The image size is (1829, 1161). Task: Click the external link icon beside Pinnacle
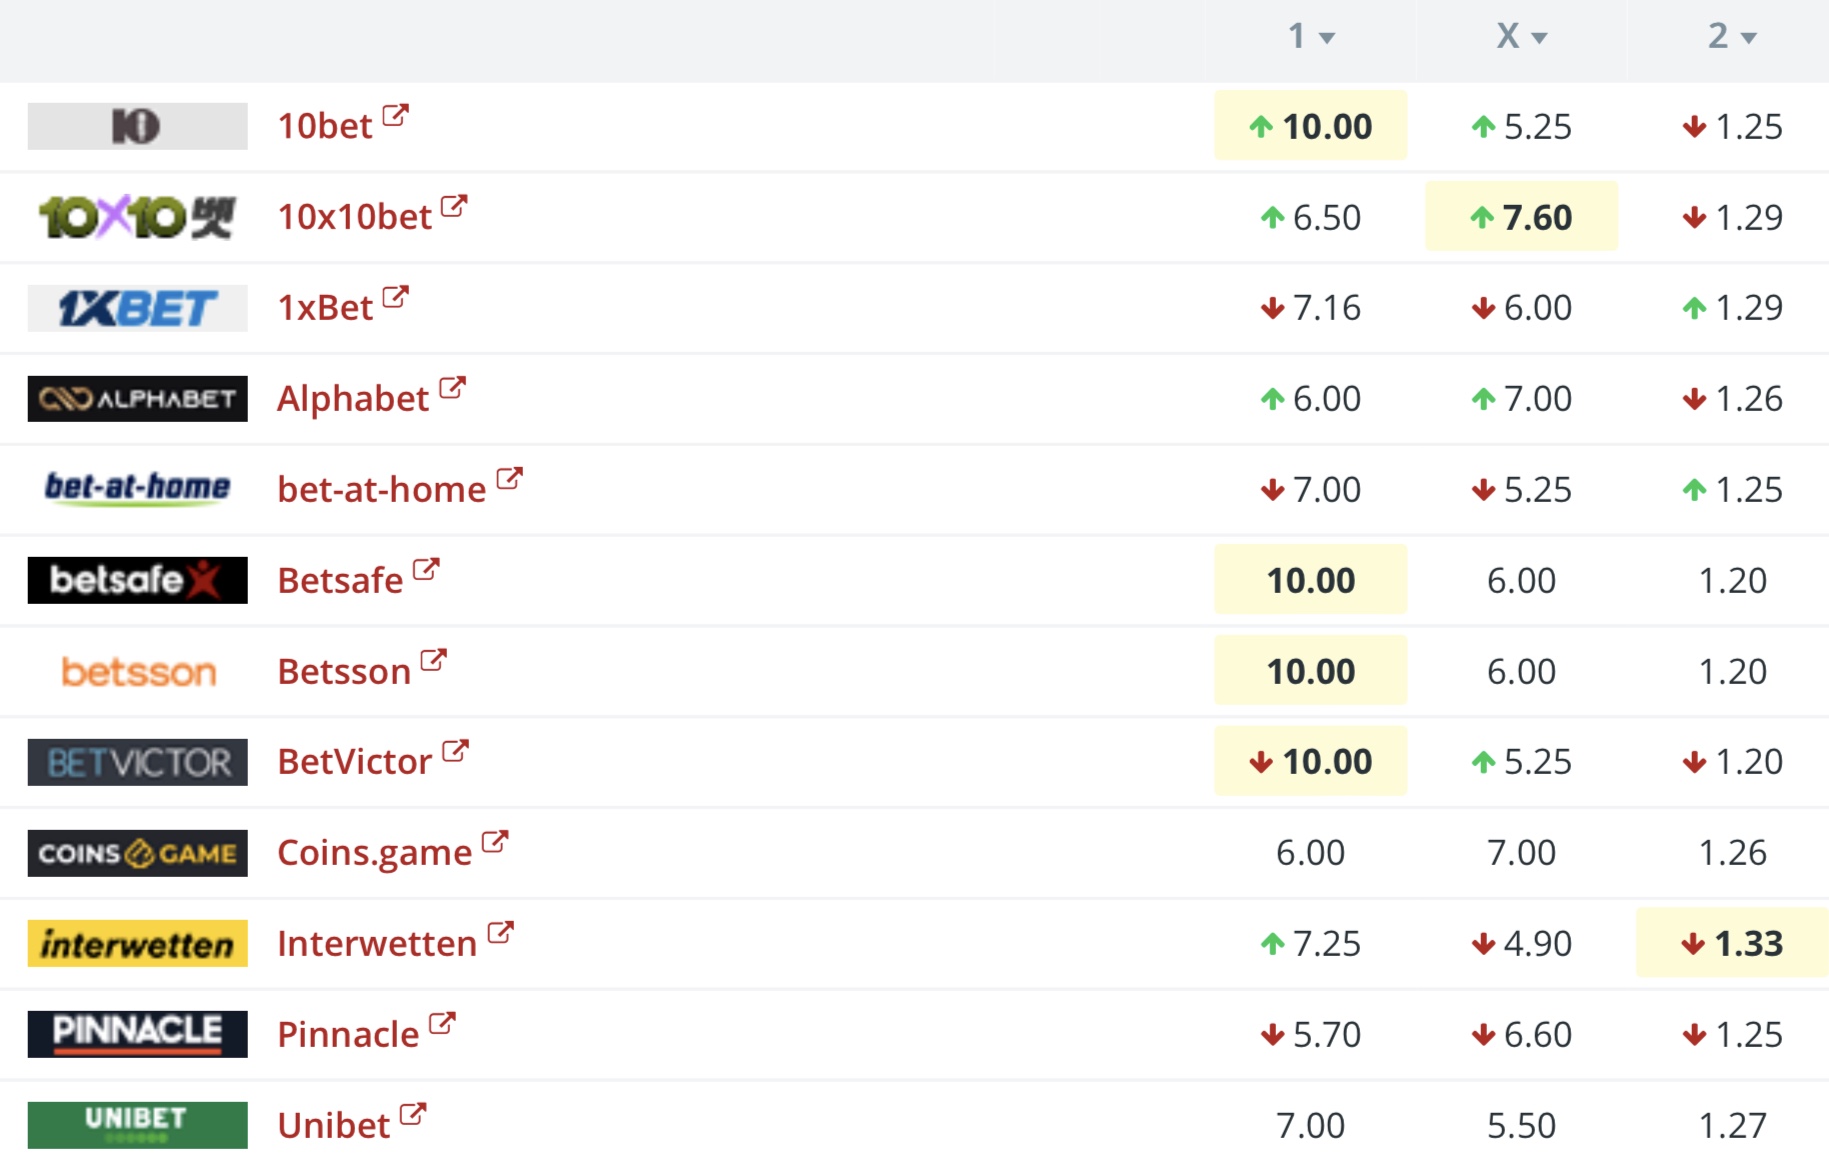[442, 1024]
